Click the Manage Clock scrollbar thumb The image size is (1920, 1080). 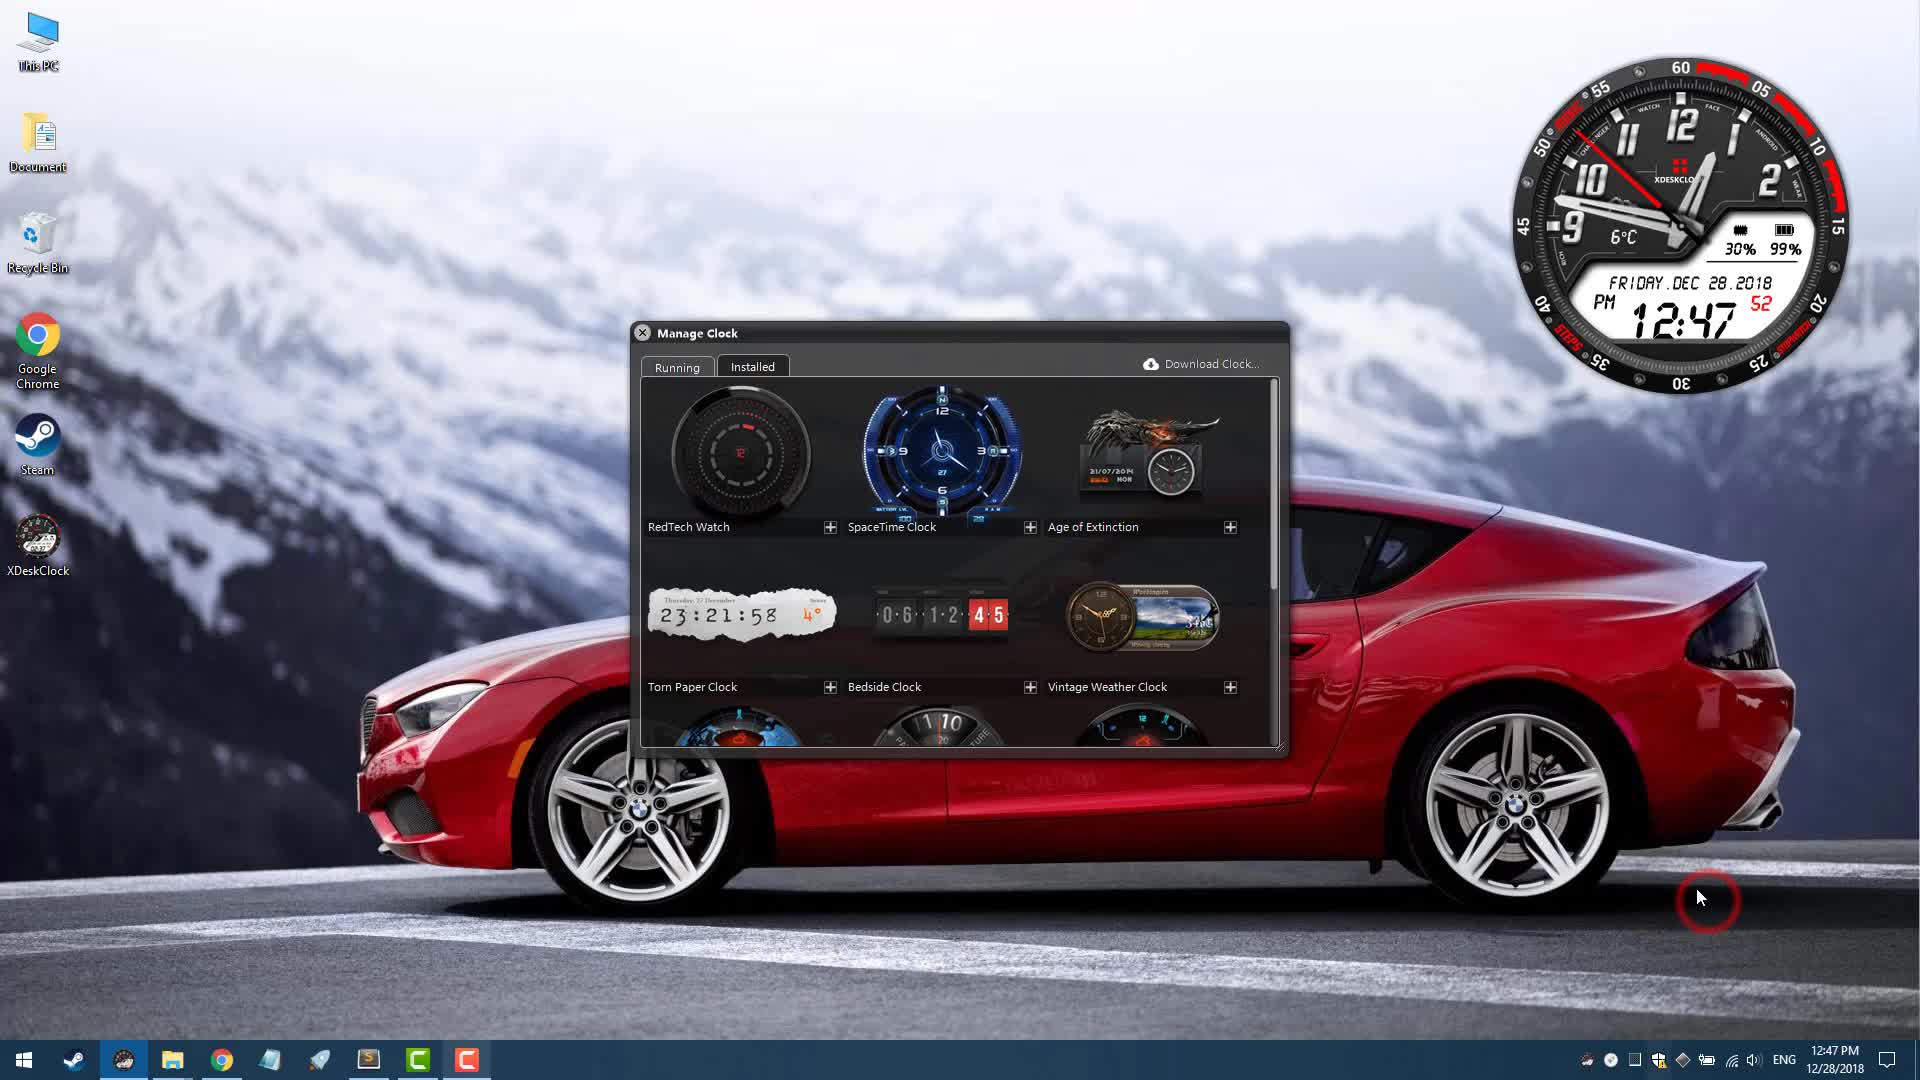click(1274, 485)
